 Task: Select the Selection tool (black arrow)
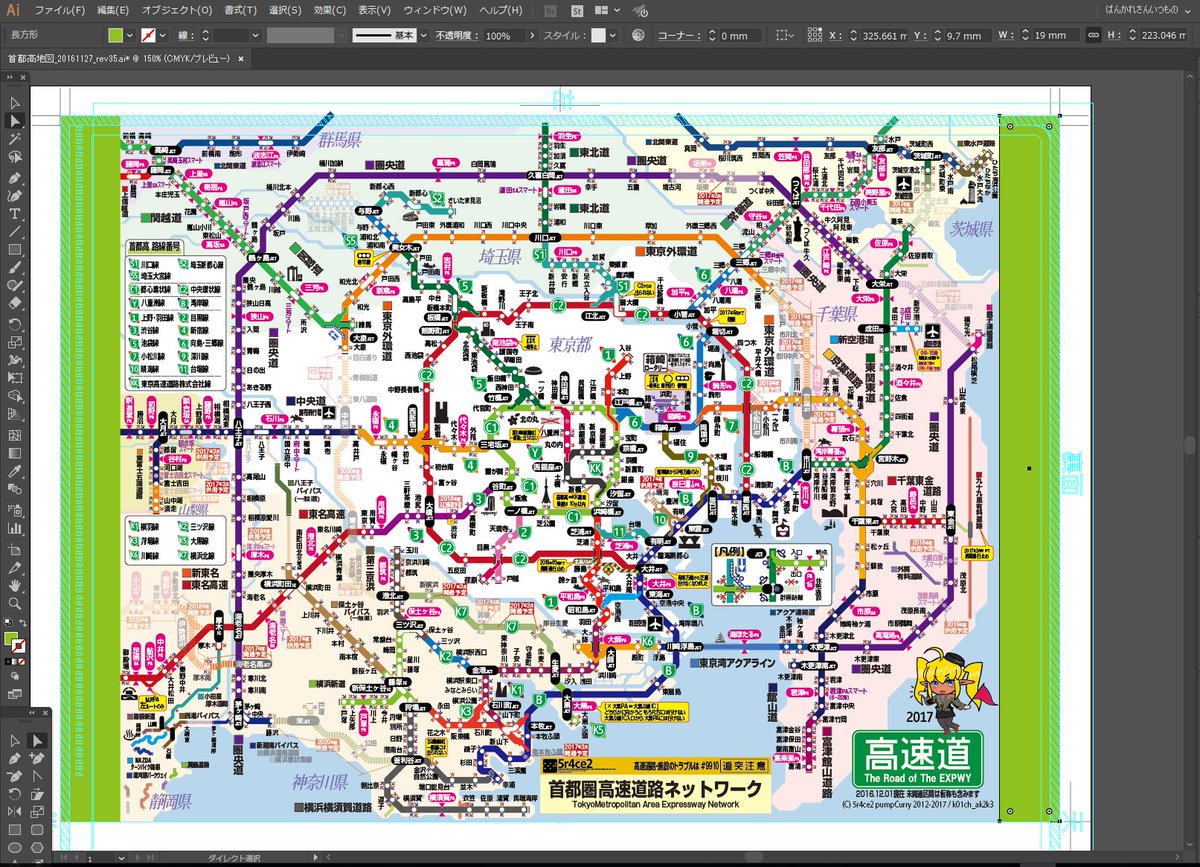[x=15, y=103]
